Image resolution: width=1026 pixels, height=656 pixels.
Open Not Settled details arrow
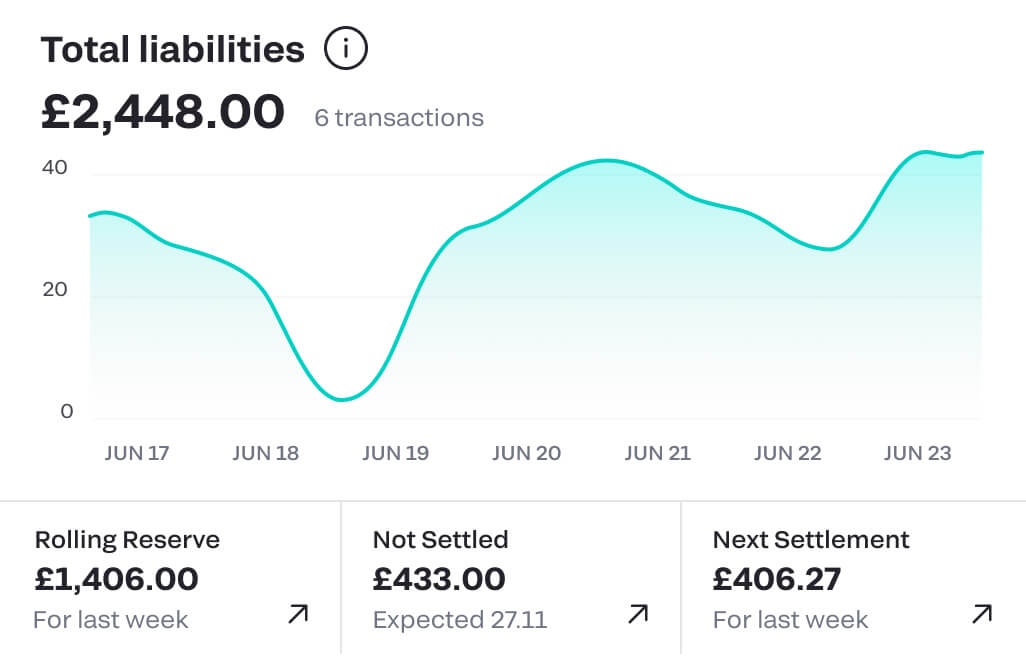638,614
